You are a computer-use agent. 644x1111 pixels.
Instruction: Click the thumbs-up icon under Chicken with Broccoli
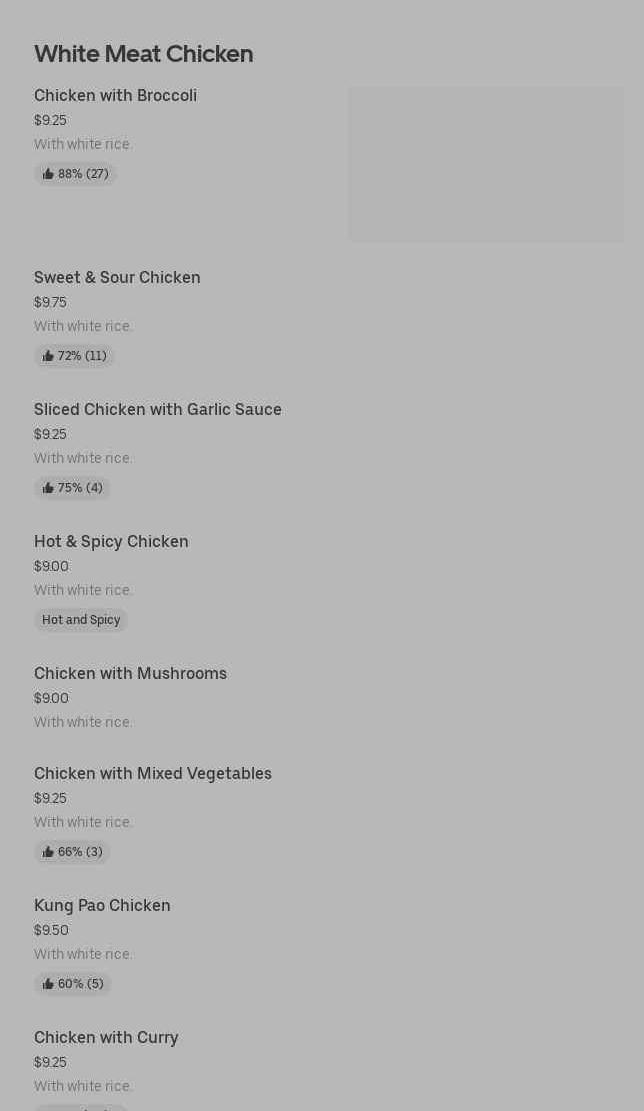(x=48, y=174)
